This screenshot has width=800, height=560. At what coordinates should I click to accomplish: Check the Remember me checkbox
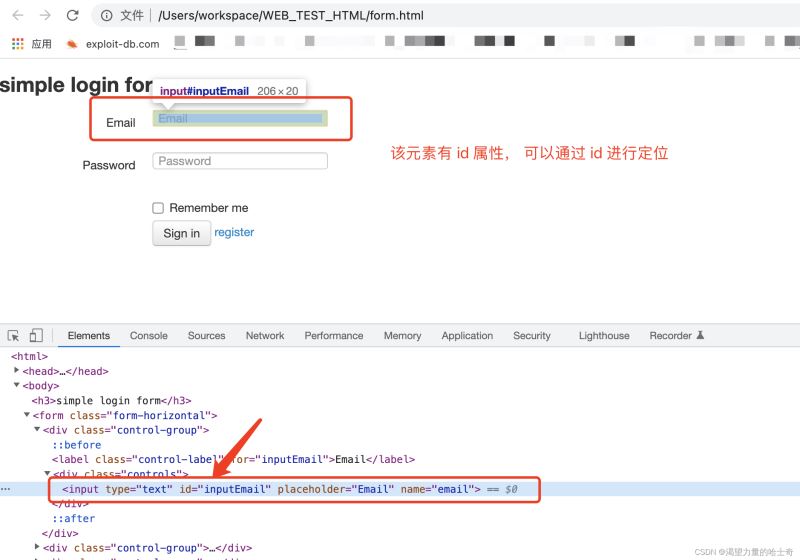(x=158, y=208)
